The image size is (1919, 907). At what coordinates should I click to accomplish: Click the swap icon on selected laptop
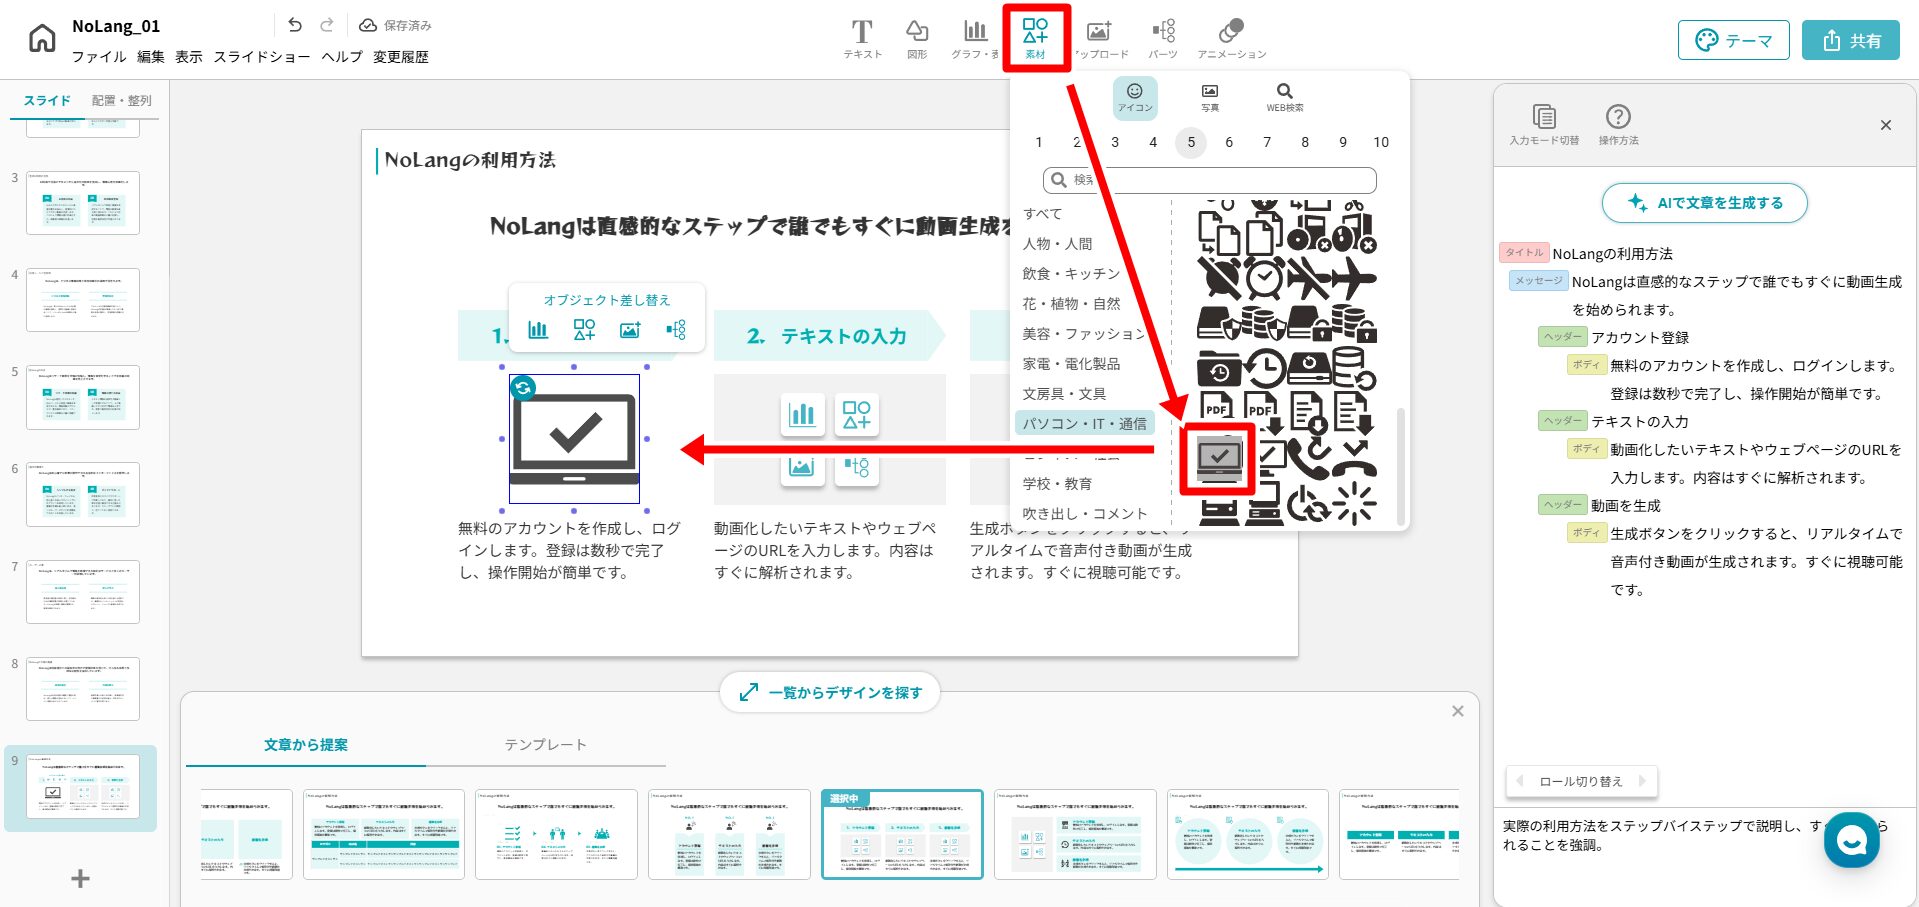pyautogui.click(x=523, y=388)
